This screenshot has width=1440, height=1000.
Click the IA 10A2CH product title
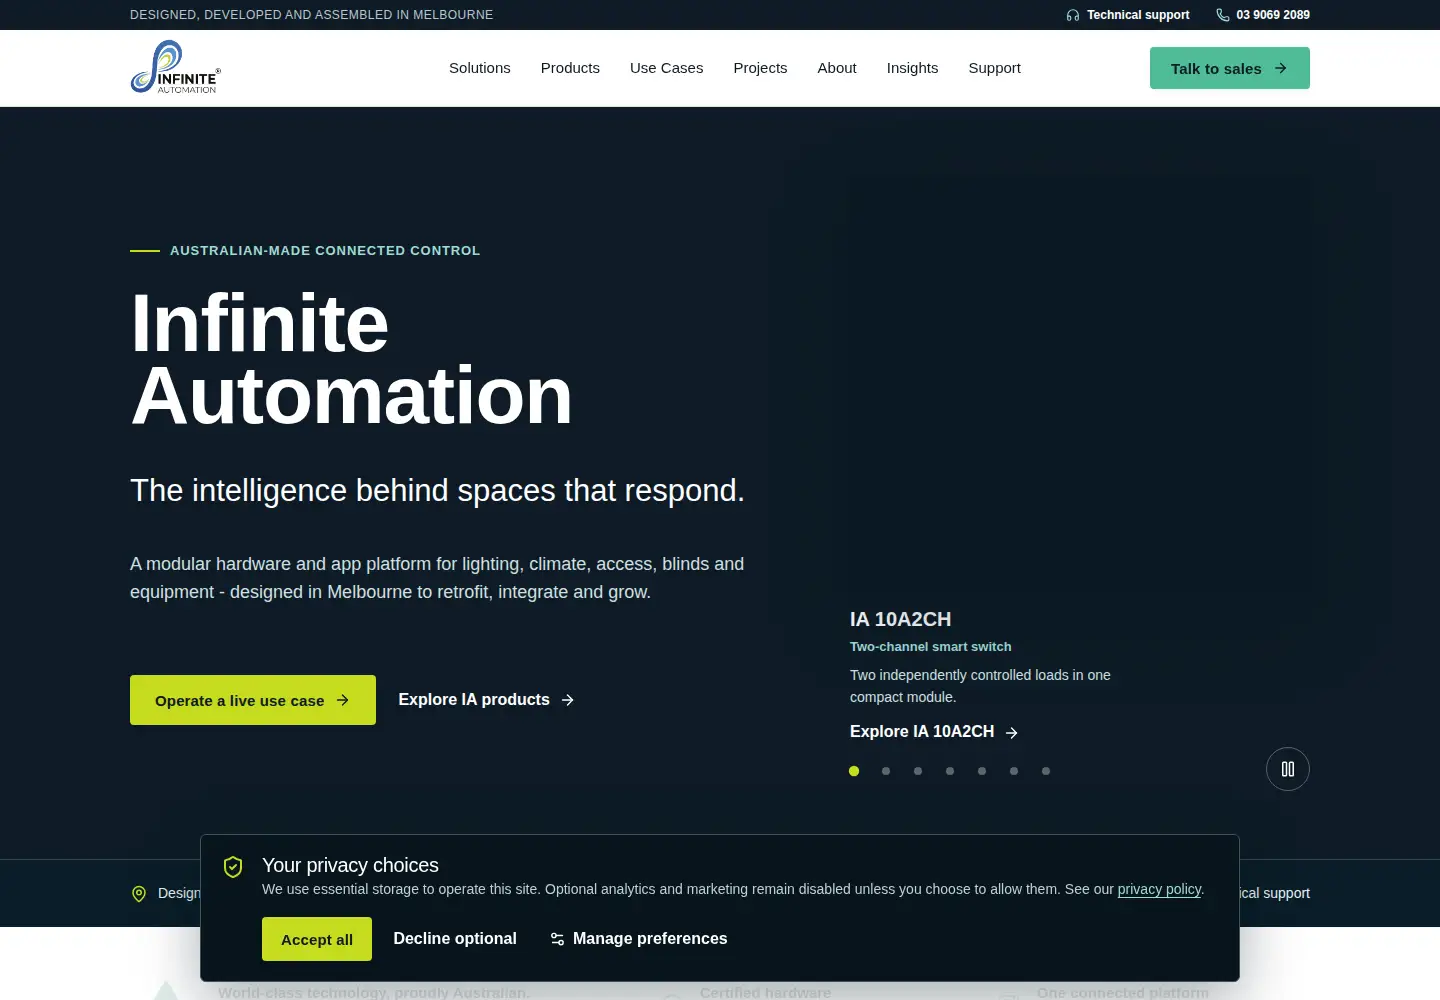tap(900, 619)
